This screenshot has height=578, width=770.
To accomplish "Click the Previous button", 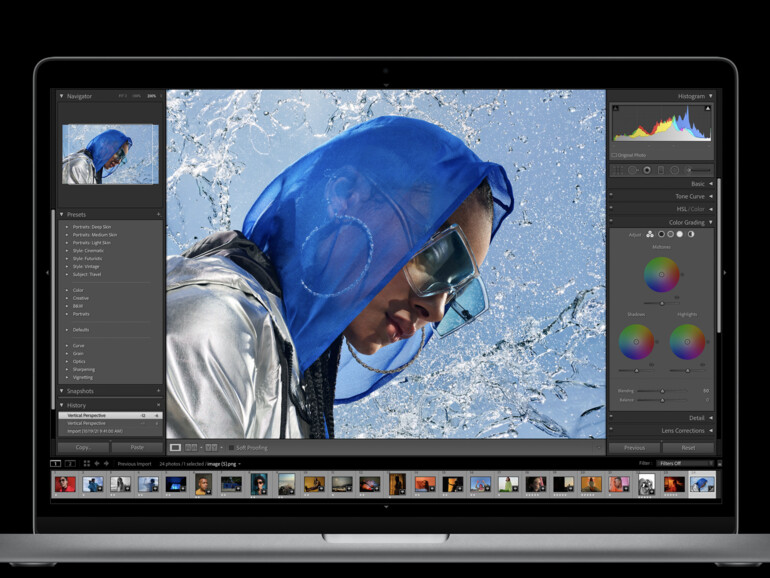I will tap(634, 447).
